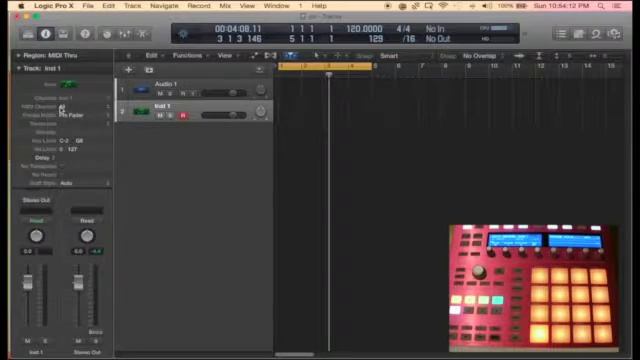This screenshot has width=640, height=360.
Task: Toggle input monitoring on Audio 1 track
Action: 193,94
